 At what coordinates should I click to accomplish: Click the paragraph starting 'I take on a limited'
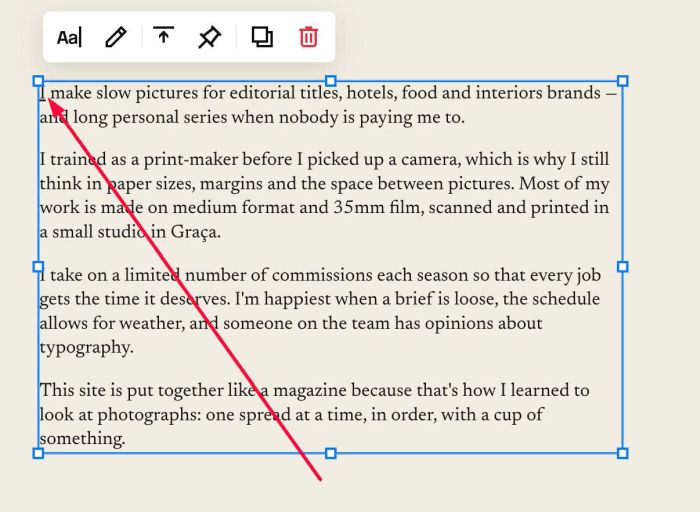click(320, 311)
